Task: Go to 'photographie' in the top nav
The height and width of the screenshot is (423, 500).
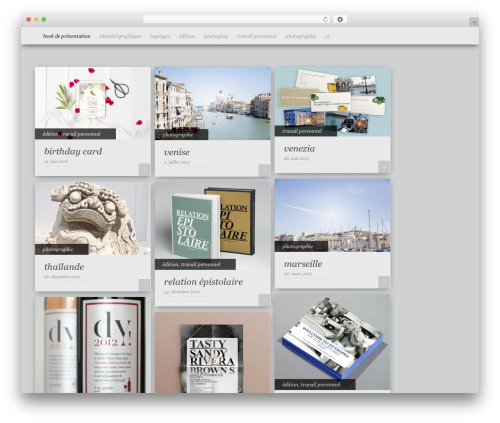Action: tap(300, 36)
